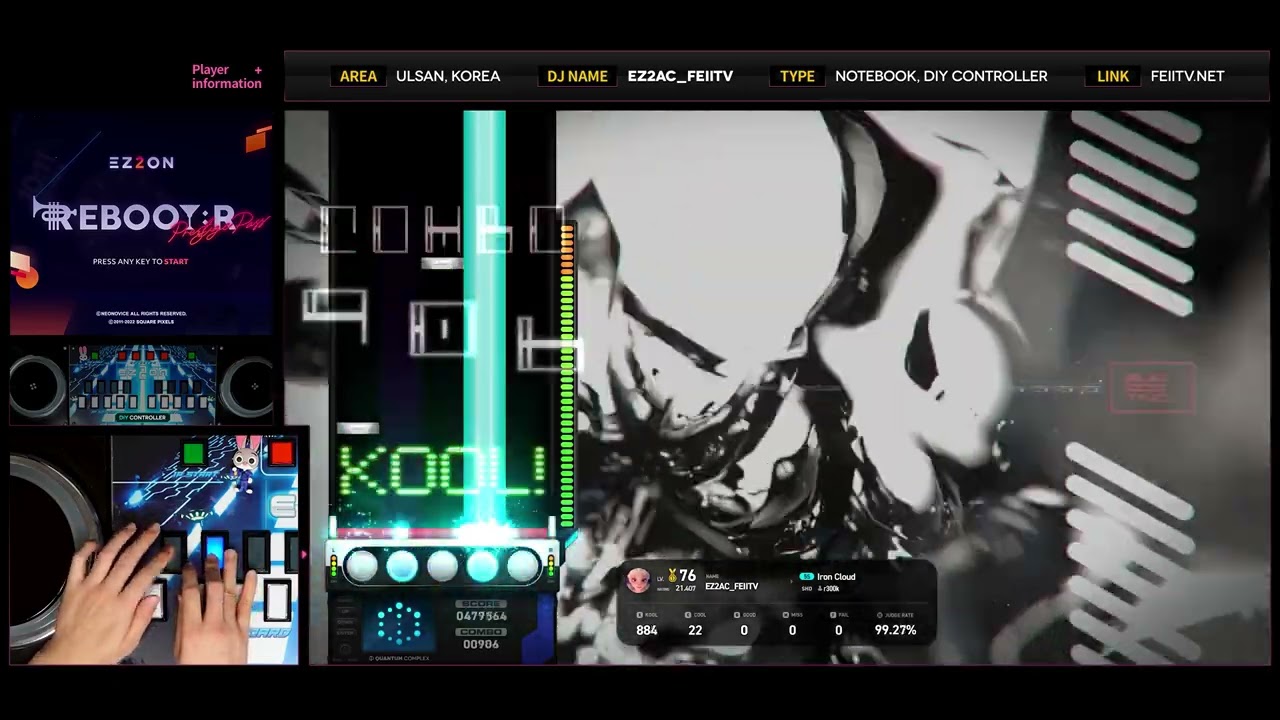The image size is (1280, 720).
Task: Click the right LED level meter beside lane buttons
Action: [550, 567]
